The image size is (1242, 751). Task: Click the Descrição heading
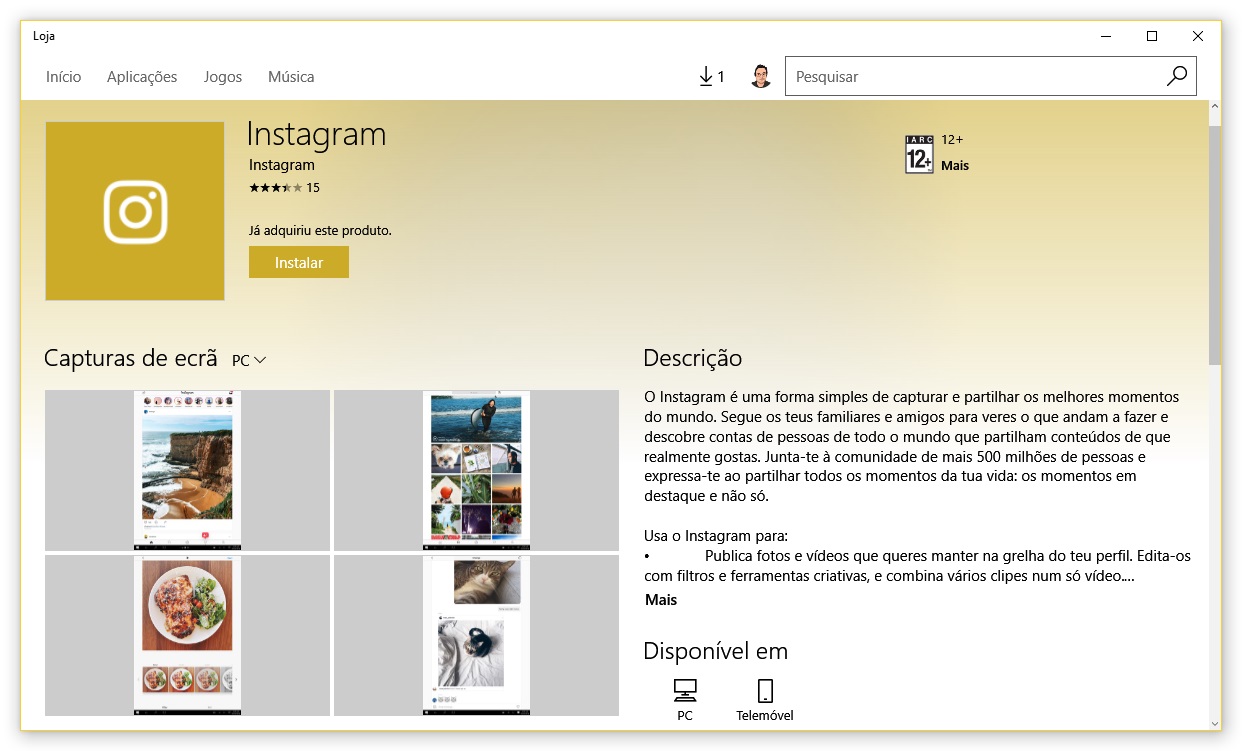(x=693, y=358)
